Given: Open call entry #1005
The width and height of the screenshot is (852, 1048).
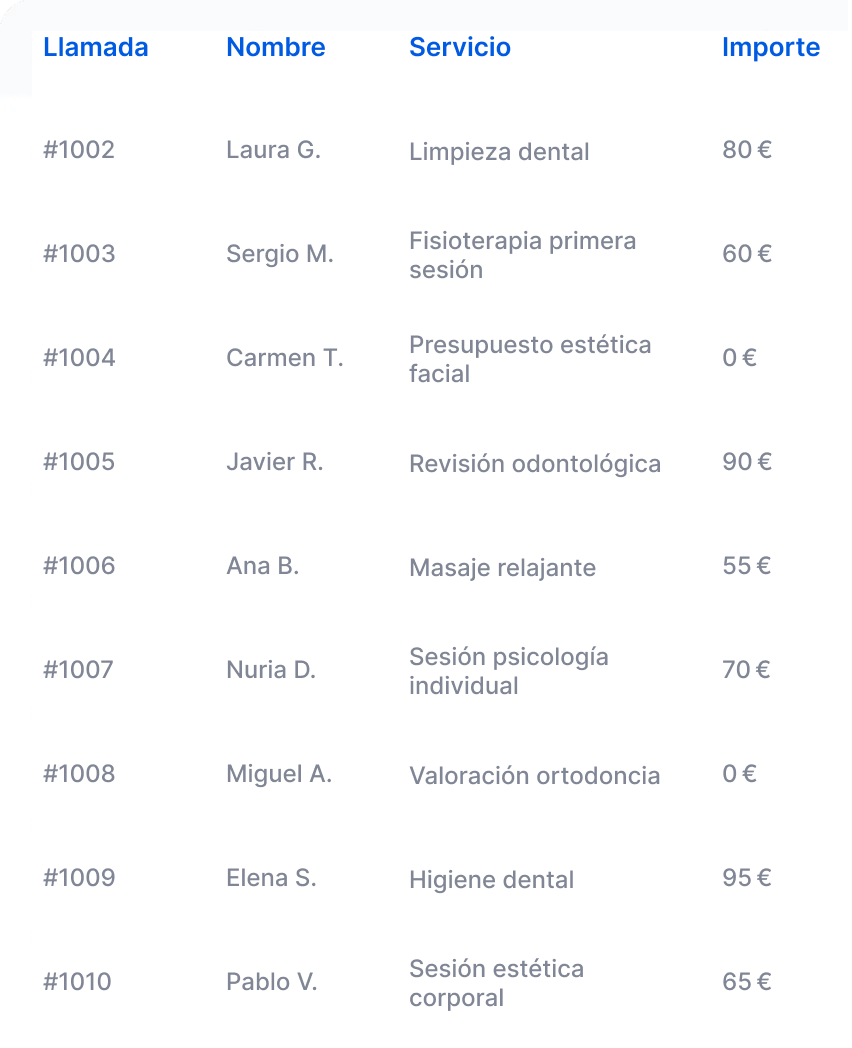Looking at the screenshot, I should [x=80, y=462].
